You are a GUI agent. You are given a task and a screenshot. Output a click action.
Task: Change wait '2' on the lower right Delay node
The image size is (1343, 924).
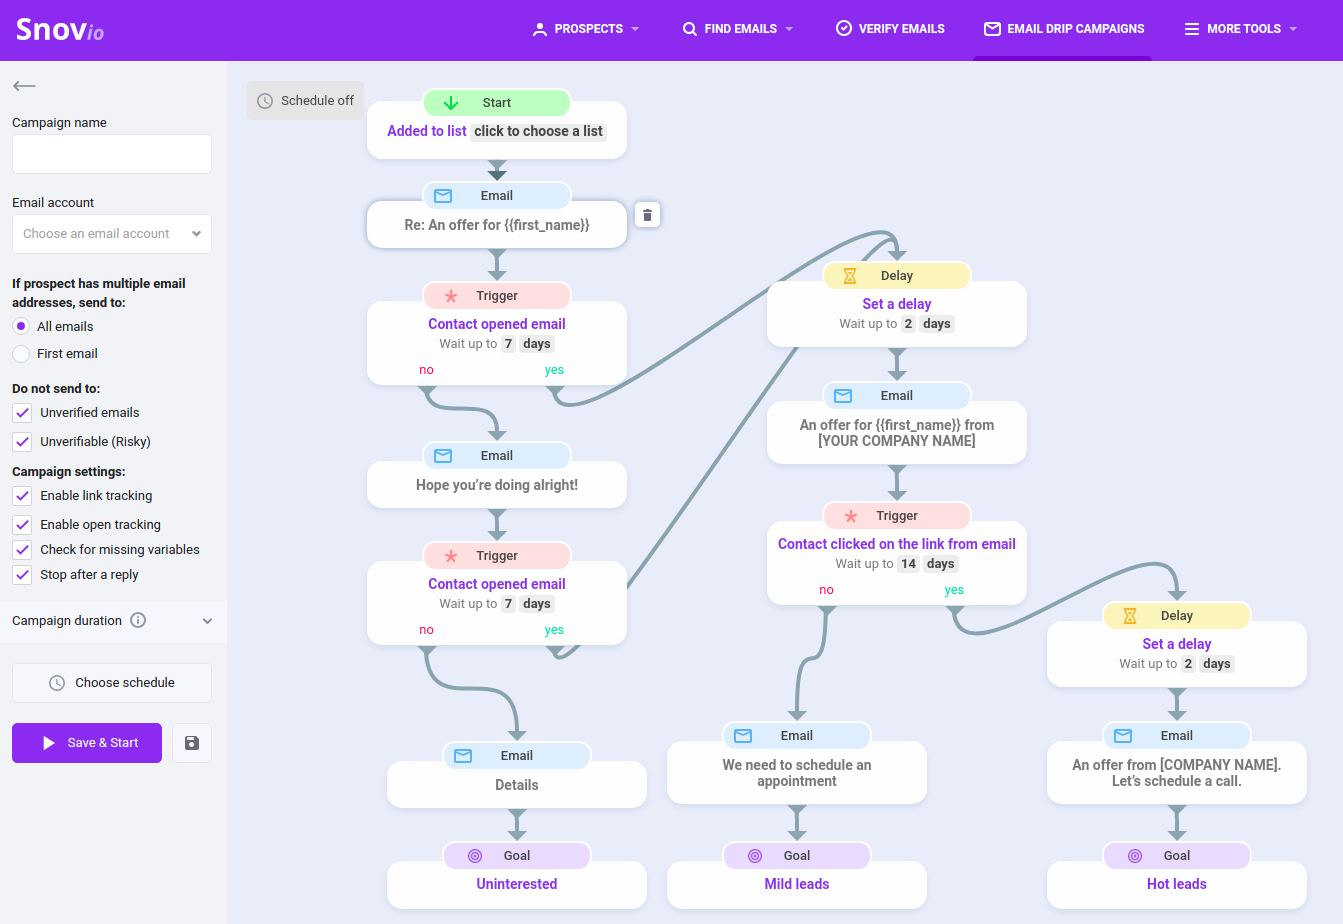coord(1188,664)
